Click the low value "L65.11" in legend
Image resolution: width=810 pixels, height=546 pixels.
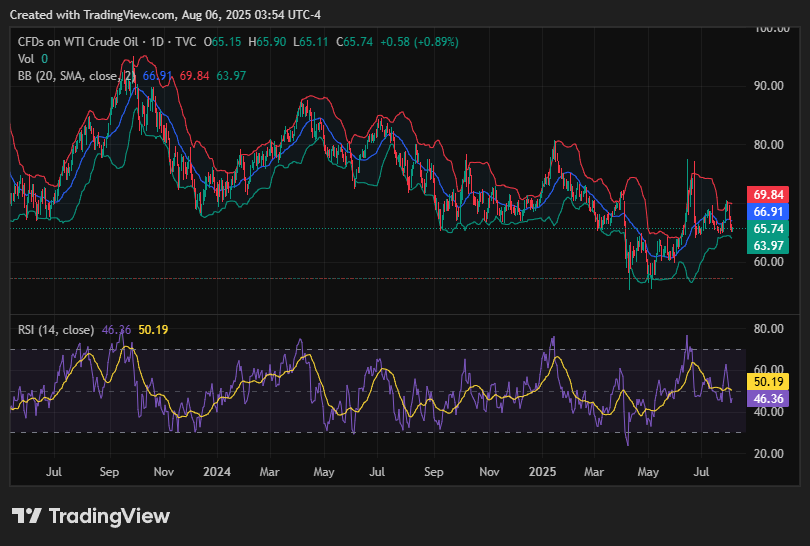310,42
